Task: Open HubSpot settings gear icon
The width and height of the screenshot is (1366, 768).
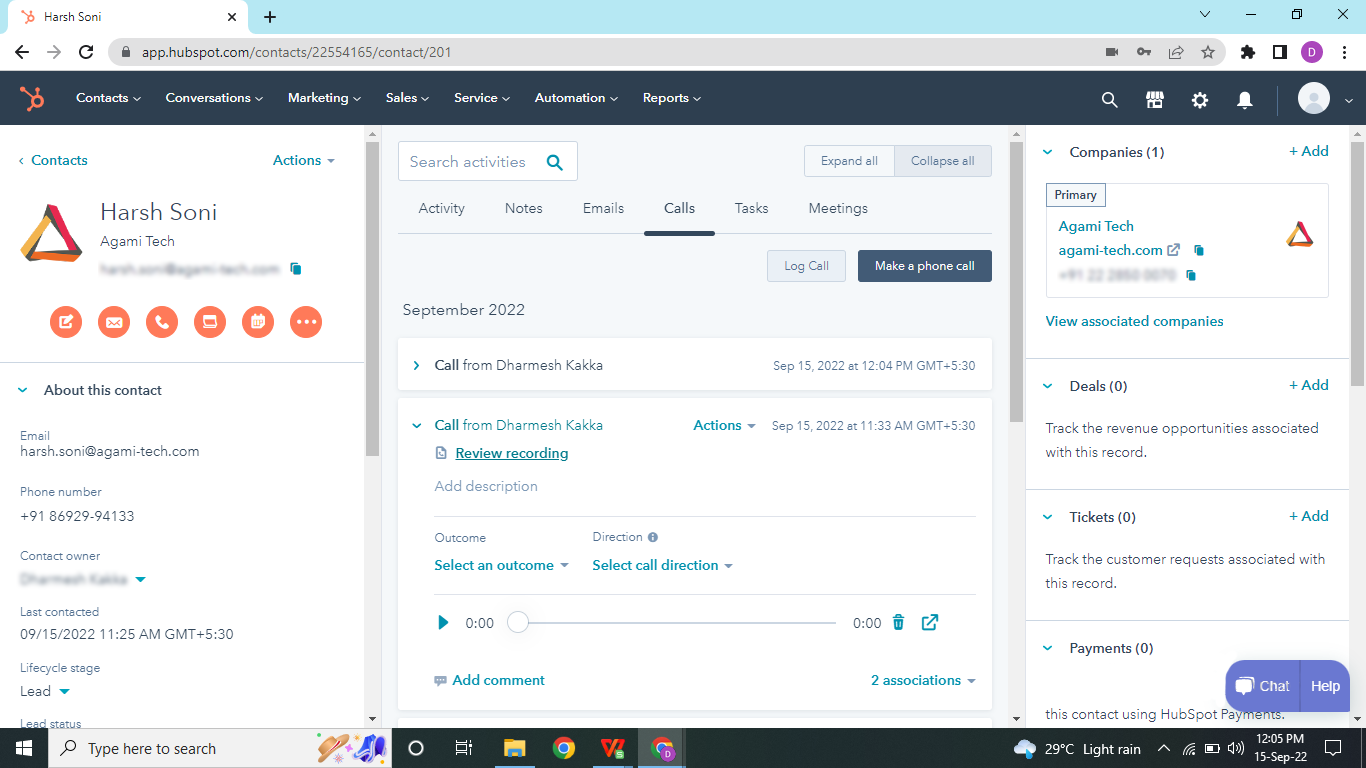Action: tap(1199, 99)
